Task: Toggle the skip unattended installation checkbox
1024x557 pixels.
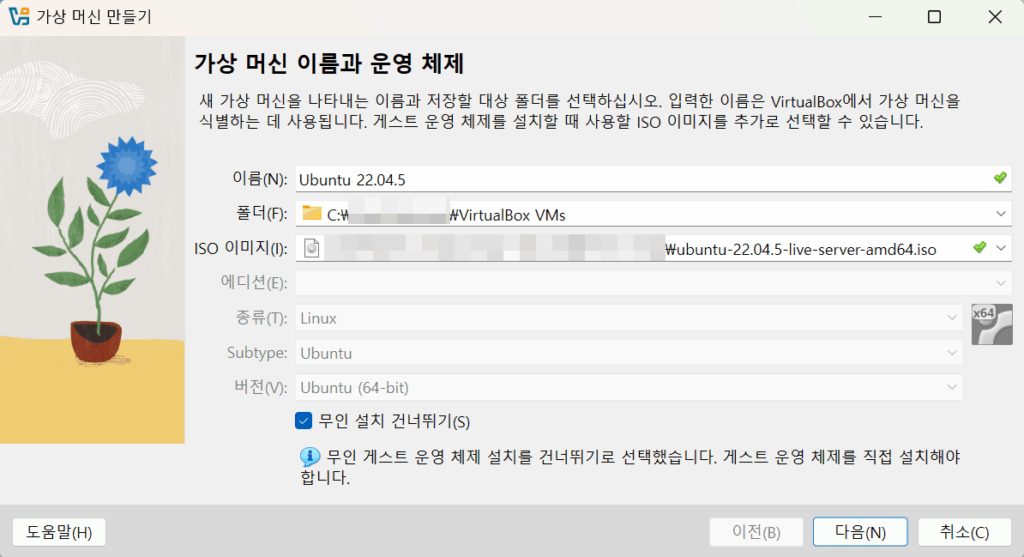Action: tap(304, 421)
